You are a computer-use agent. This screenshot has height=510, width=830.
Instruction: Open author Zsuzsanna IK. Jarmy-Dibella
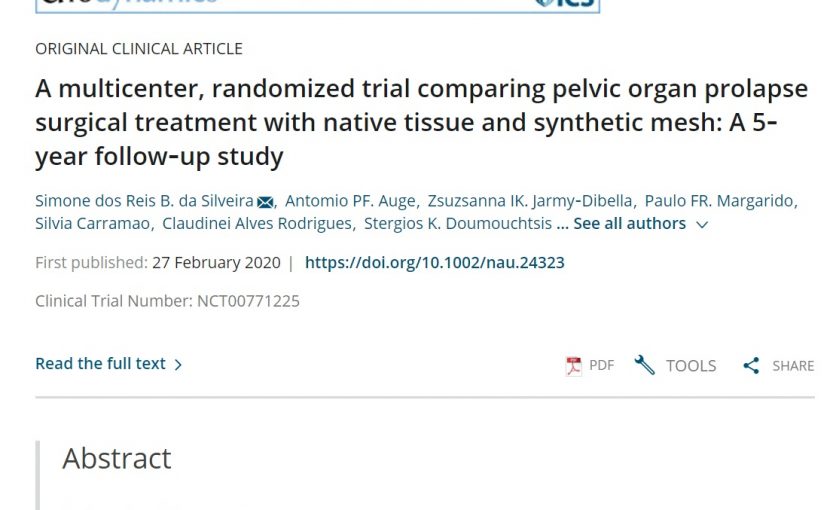tap(530, 201)
